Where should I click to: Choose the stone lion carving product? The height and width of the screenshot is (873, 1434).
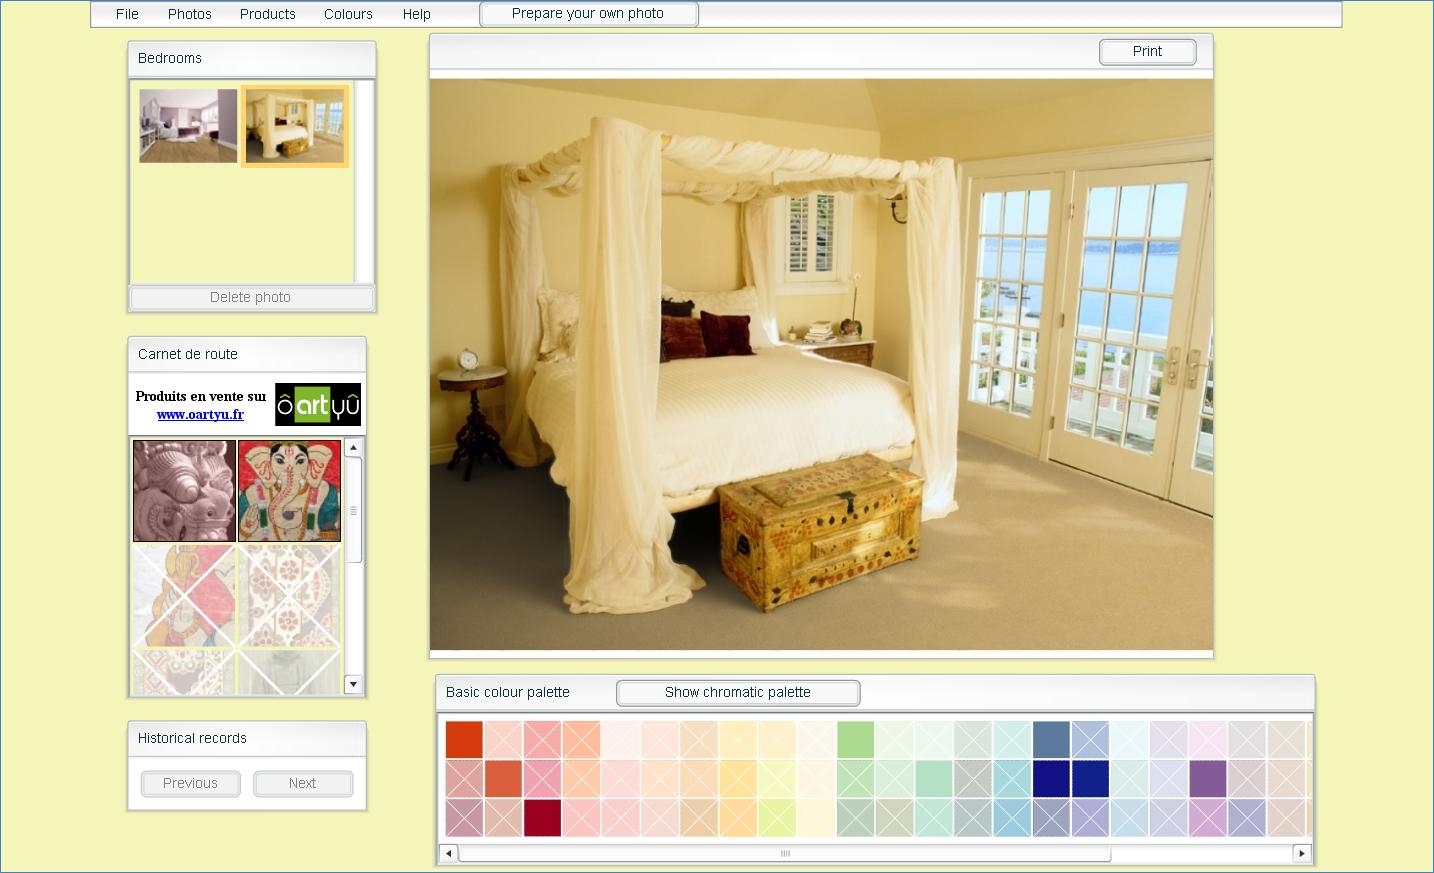184,491
